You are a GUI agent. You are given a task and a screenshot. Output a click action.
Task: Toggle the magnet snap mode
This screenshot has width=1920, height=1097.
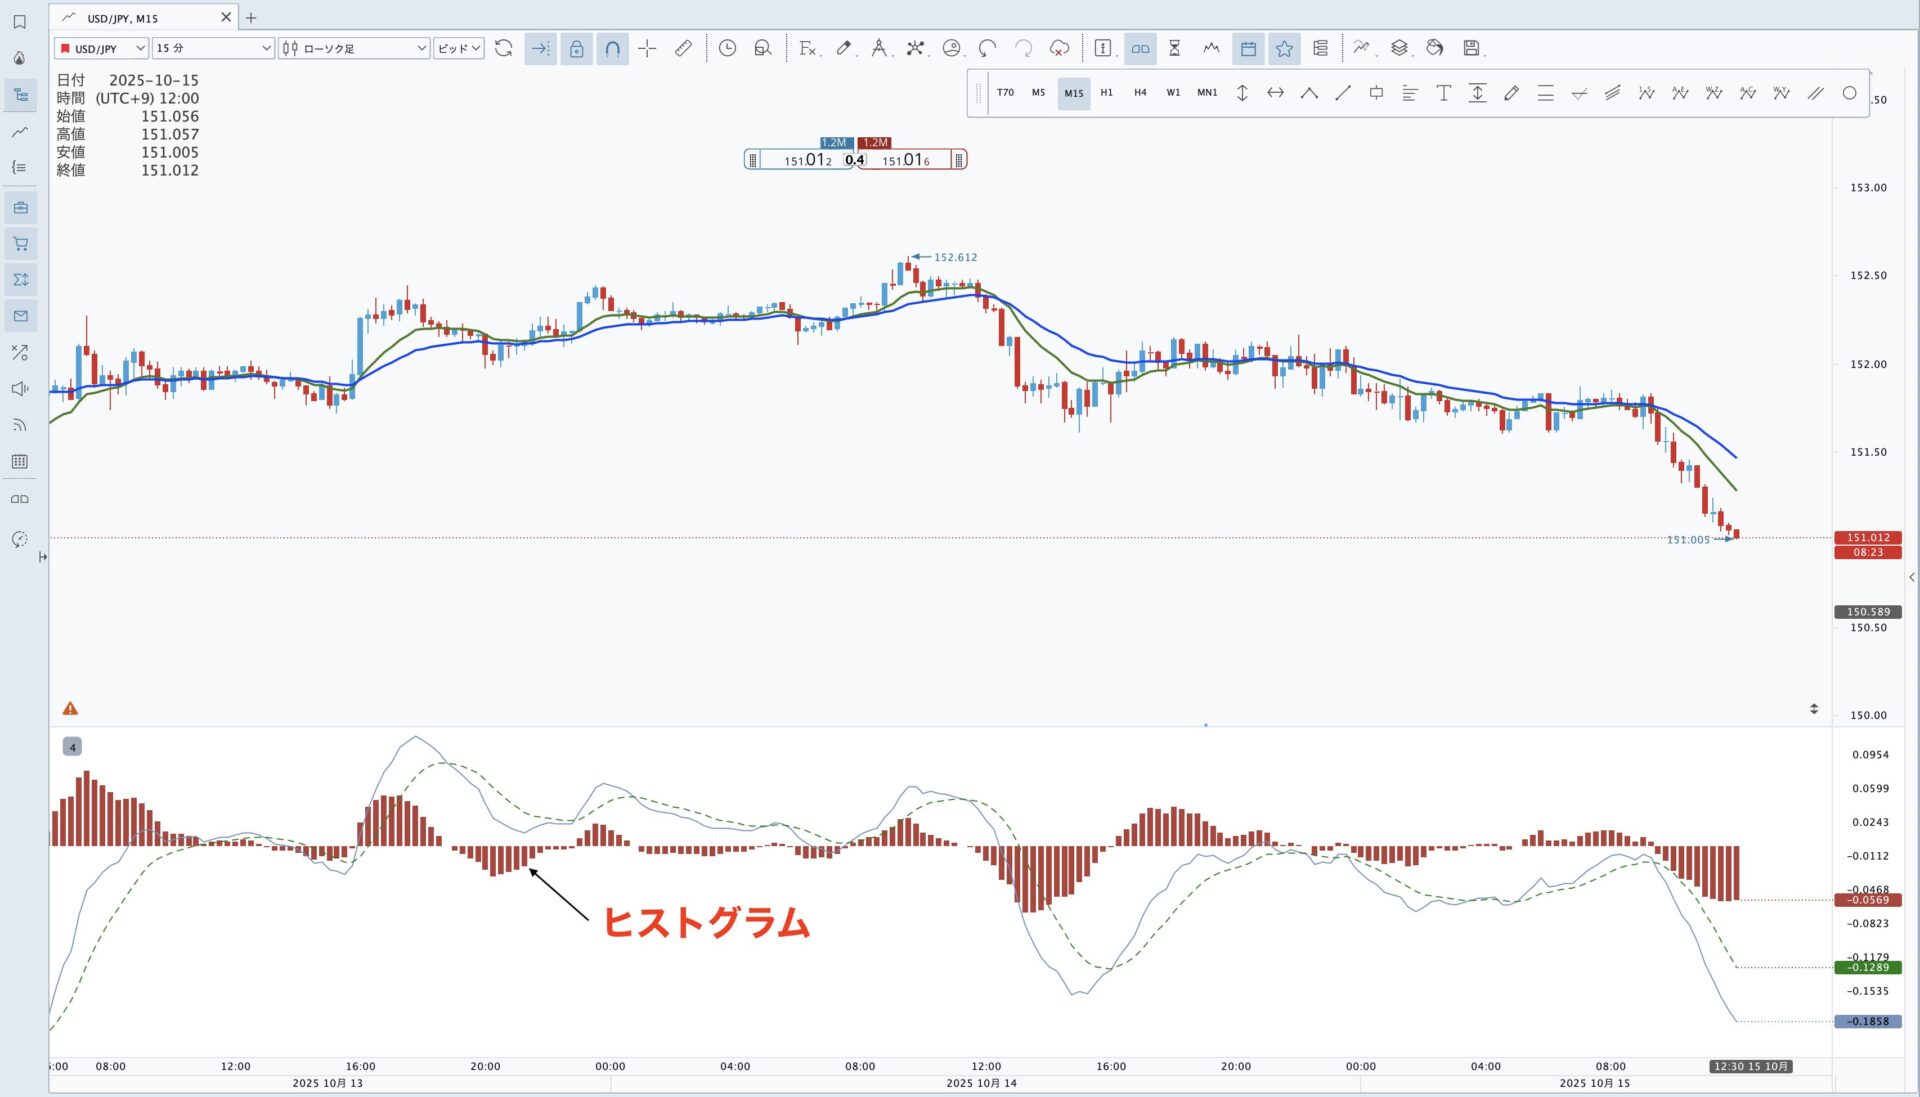[612, 48]
